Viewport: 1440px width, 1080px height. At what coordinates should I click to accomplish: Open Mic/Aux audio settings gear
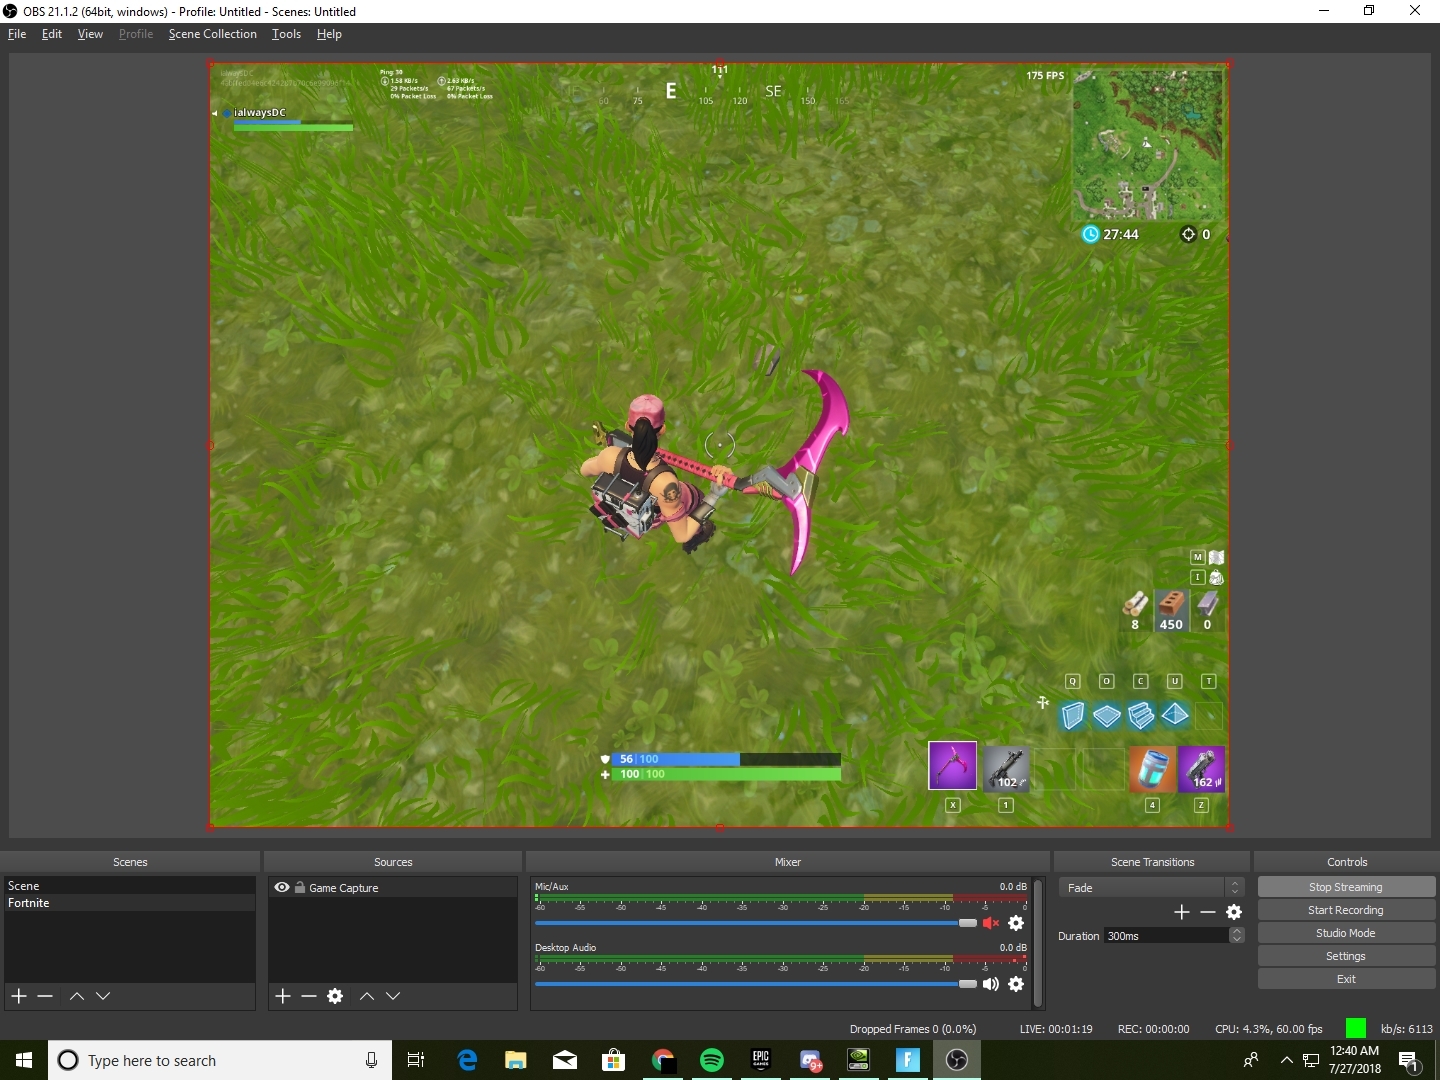[1016, 923]
